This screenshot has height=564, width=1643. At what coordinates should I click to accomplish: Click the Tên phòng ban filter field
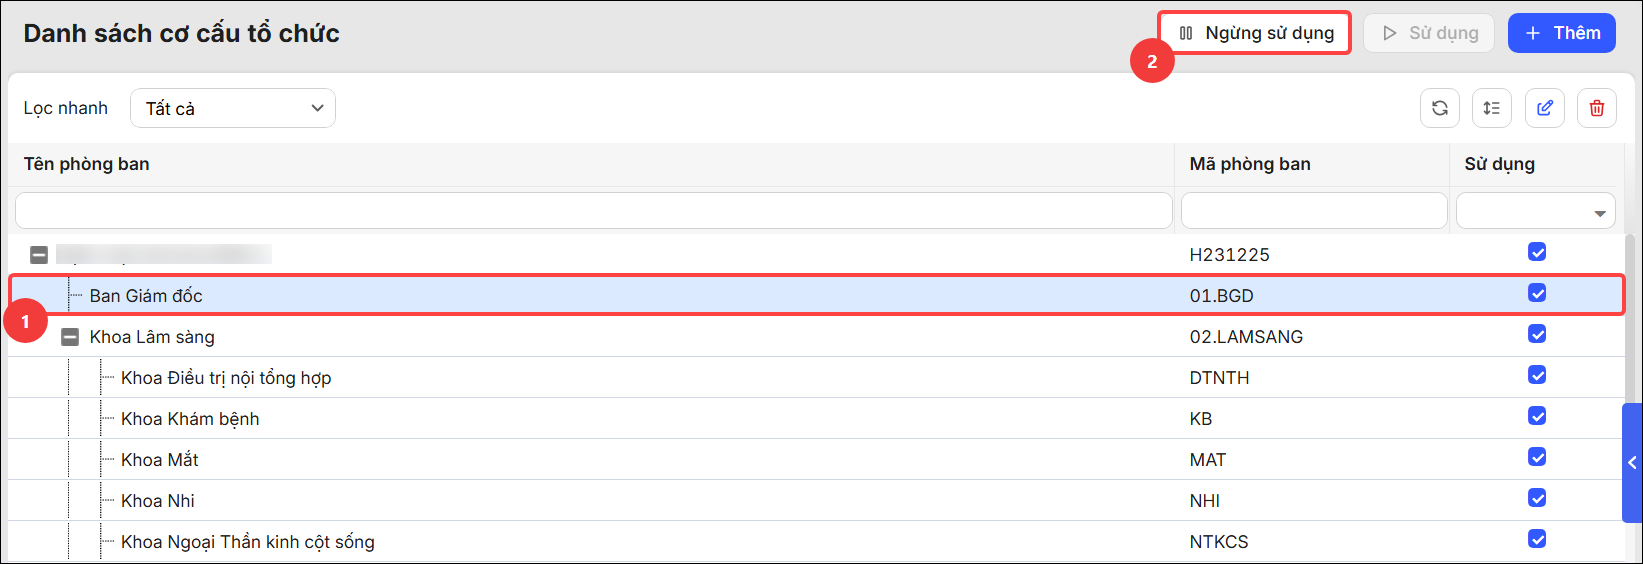(x=594, y=211)
